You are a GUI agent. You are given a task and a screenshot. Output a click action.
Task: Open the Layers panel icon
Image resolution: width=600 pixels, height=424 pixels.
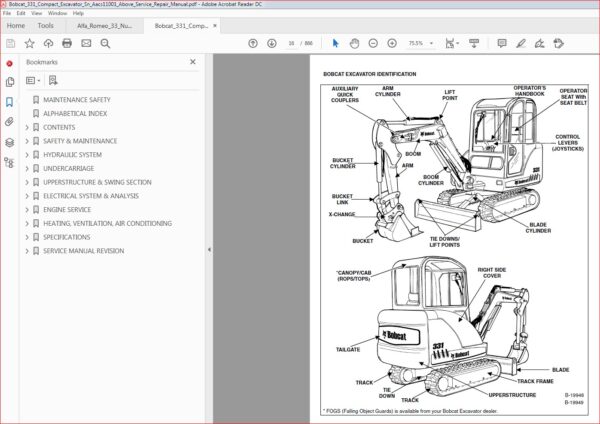click(10, 142)
